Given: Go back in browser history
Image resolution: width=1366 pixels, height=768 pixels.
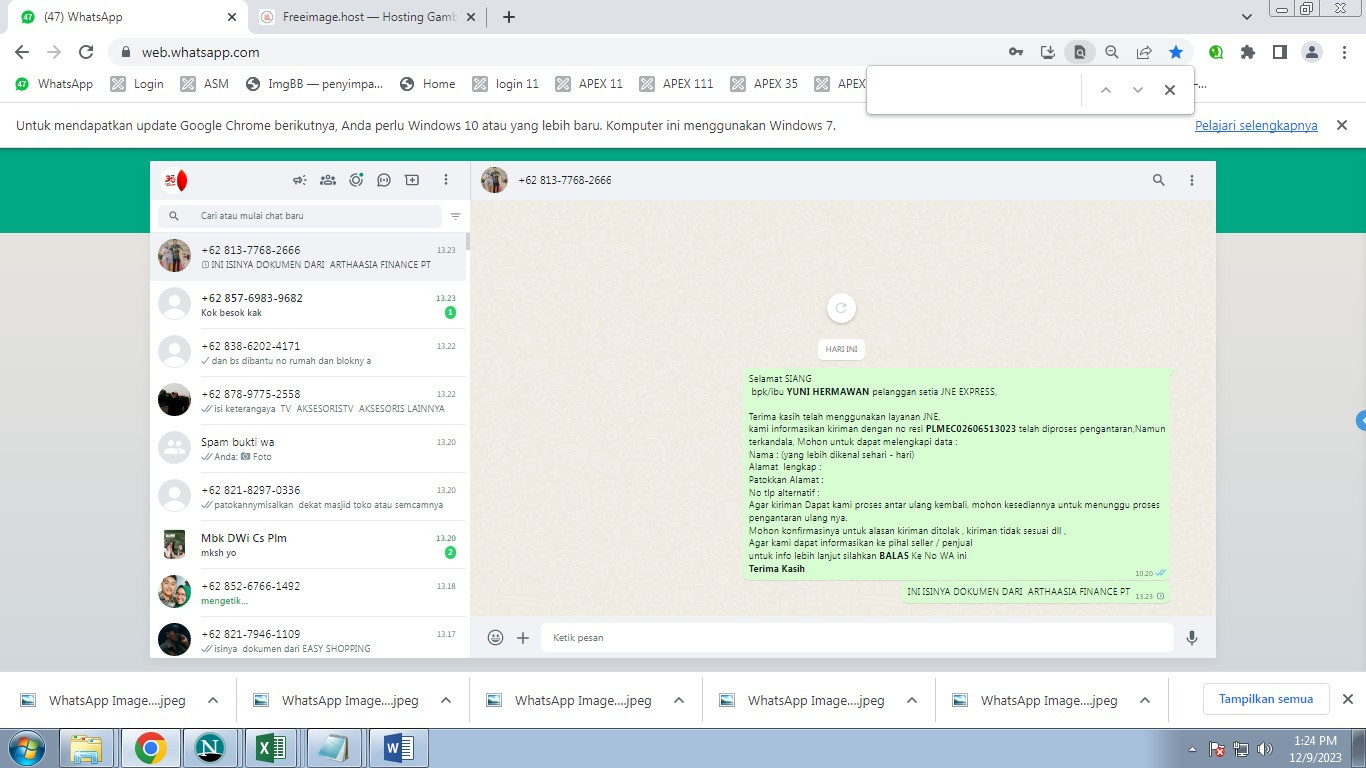Looking at the screenshot, I should point(22,52).
